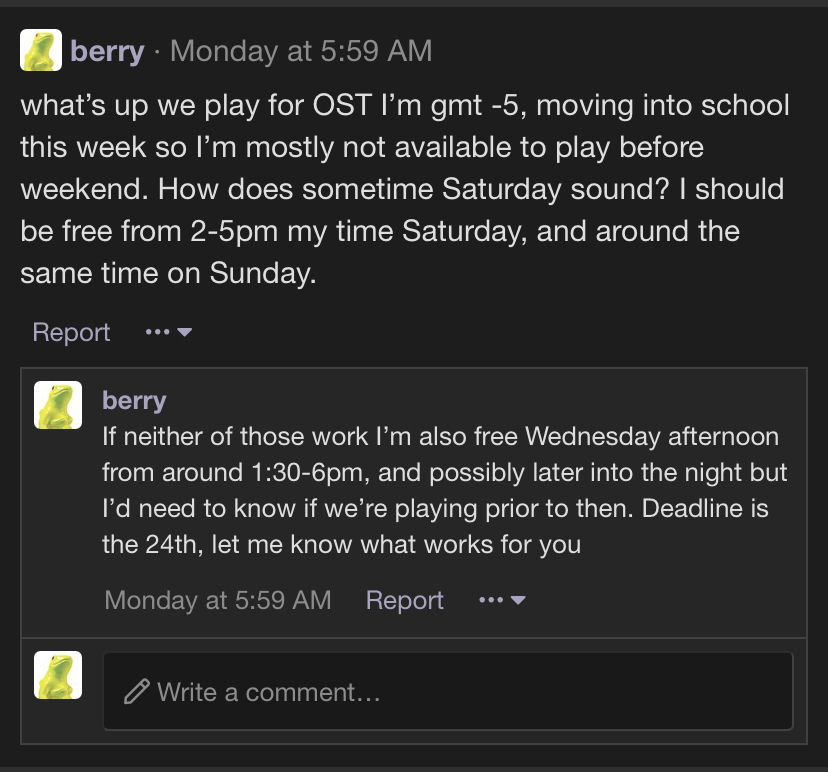Open berry's profile from the post header username

coord(107,51)
